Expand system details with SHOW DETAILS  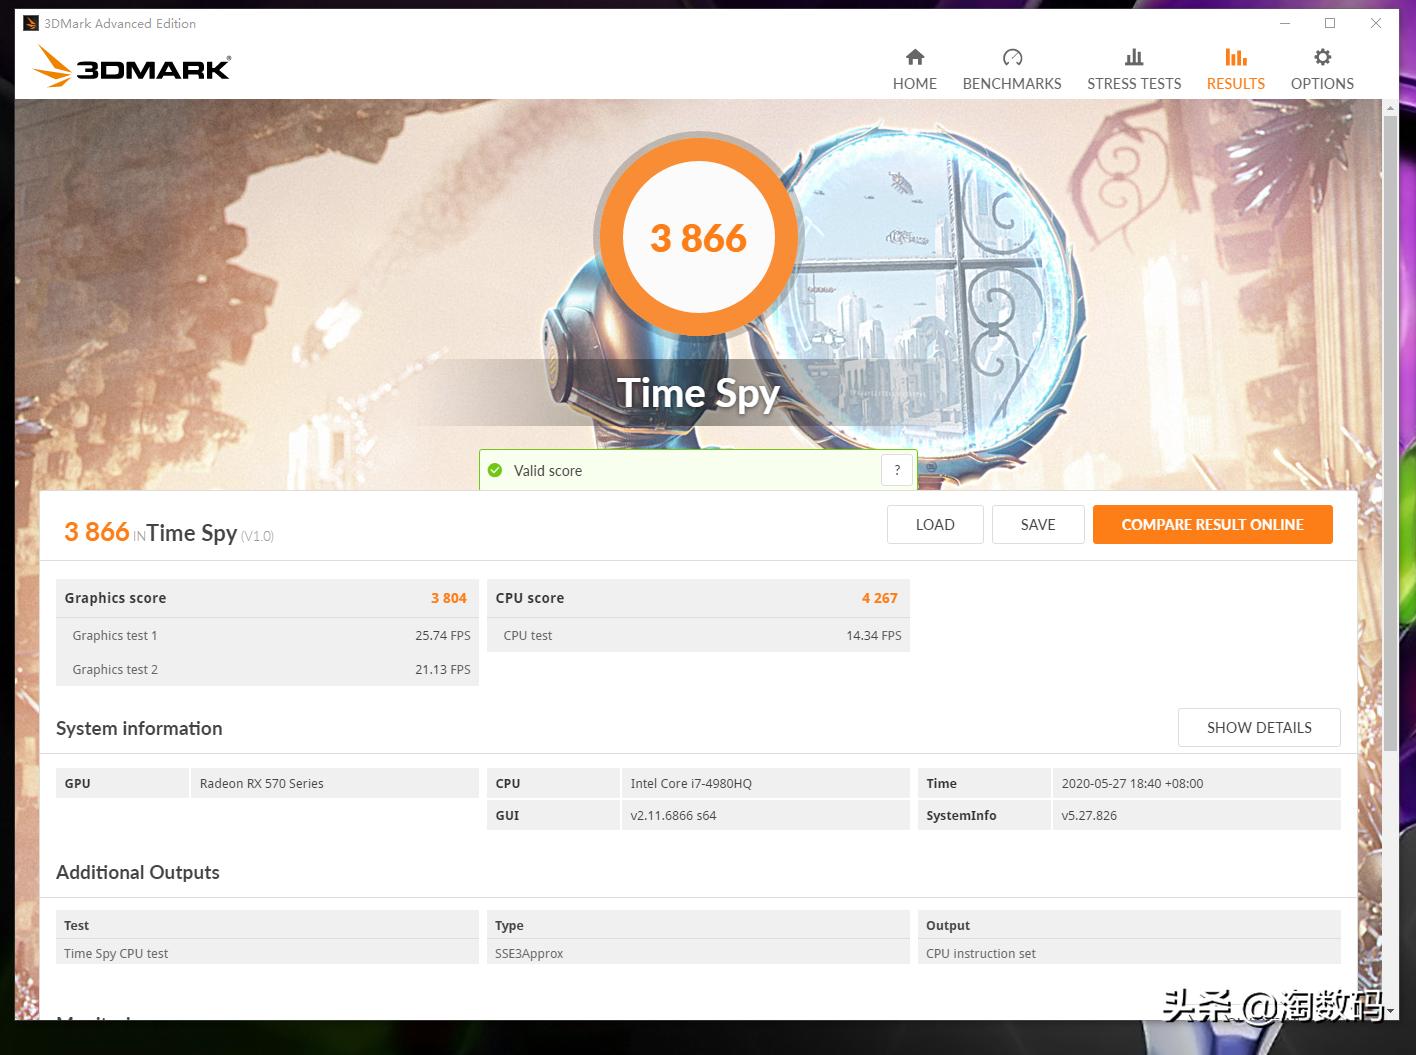pos(1258,727)
